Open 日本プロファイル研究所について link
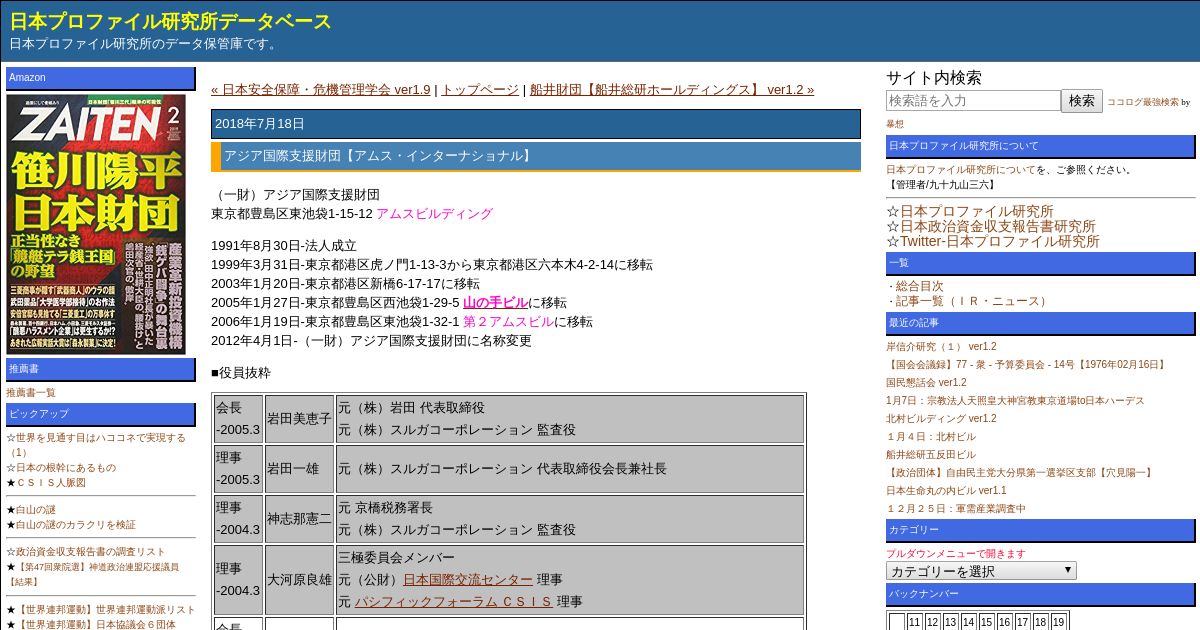Image resolution: width=1200 pixels, height=630 pixels. (x=961, y=170)
